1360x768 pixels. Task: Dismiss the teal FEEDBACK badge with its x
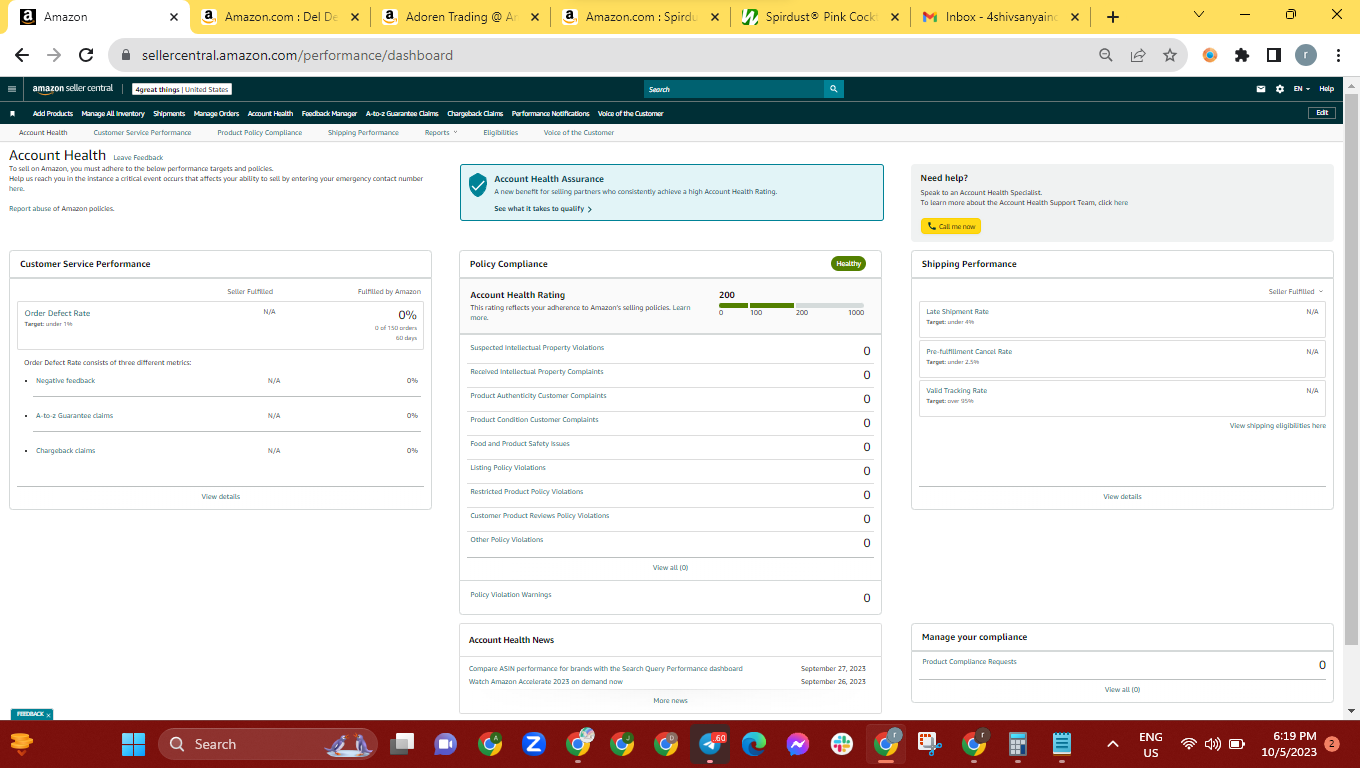[x=48, y=715]
